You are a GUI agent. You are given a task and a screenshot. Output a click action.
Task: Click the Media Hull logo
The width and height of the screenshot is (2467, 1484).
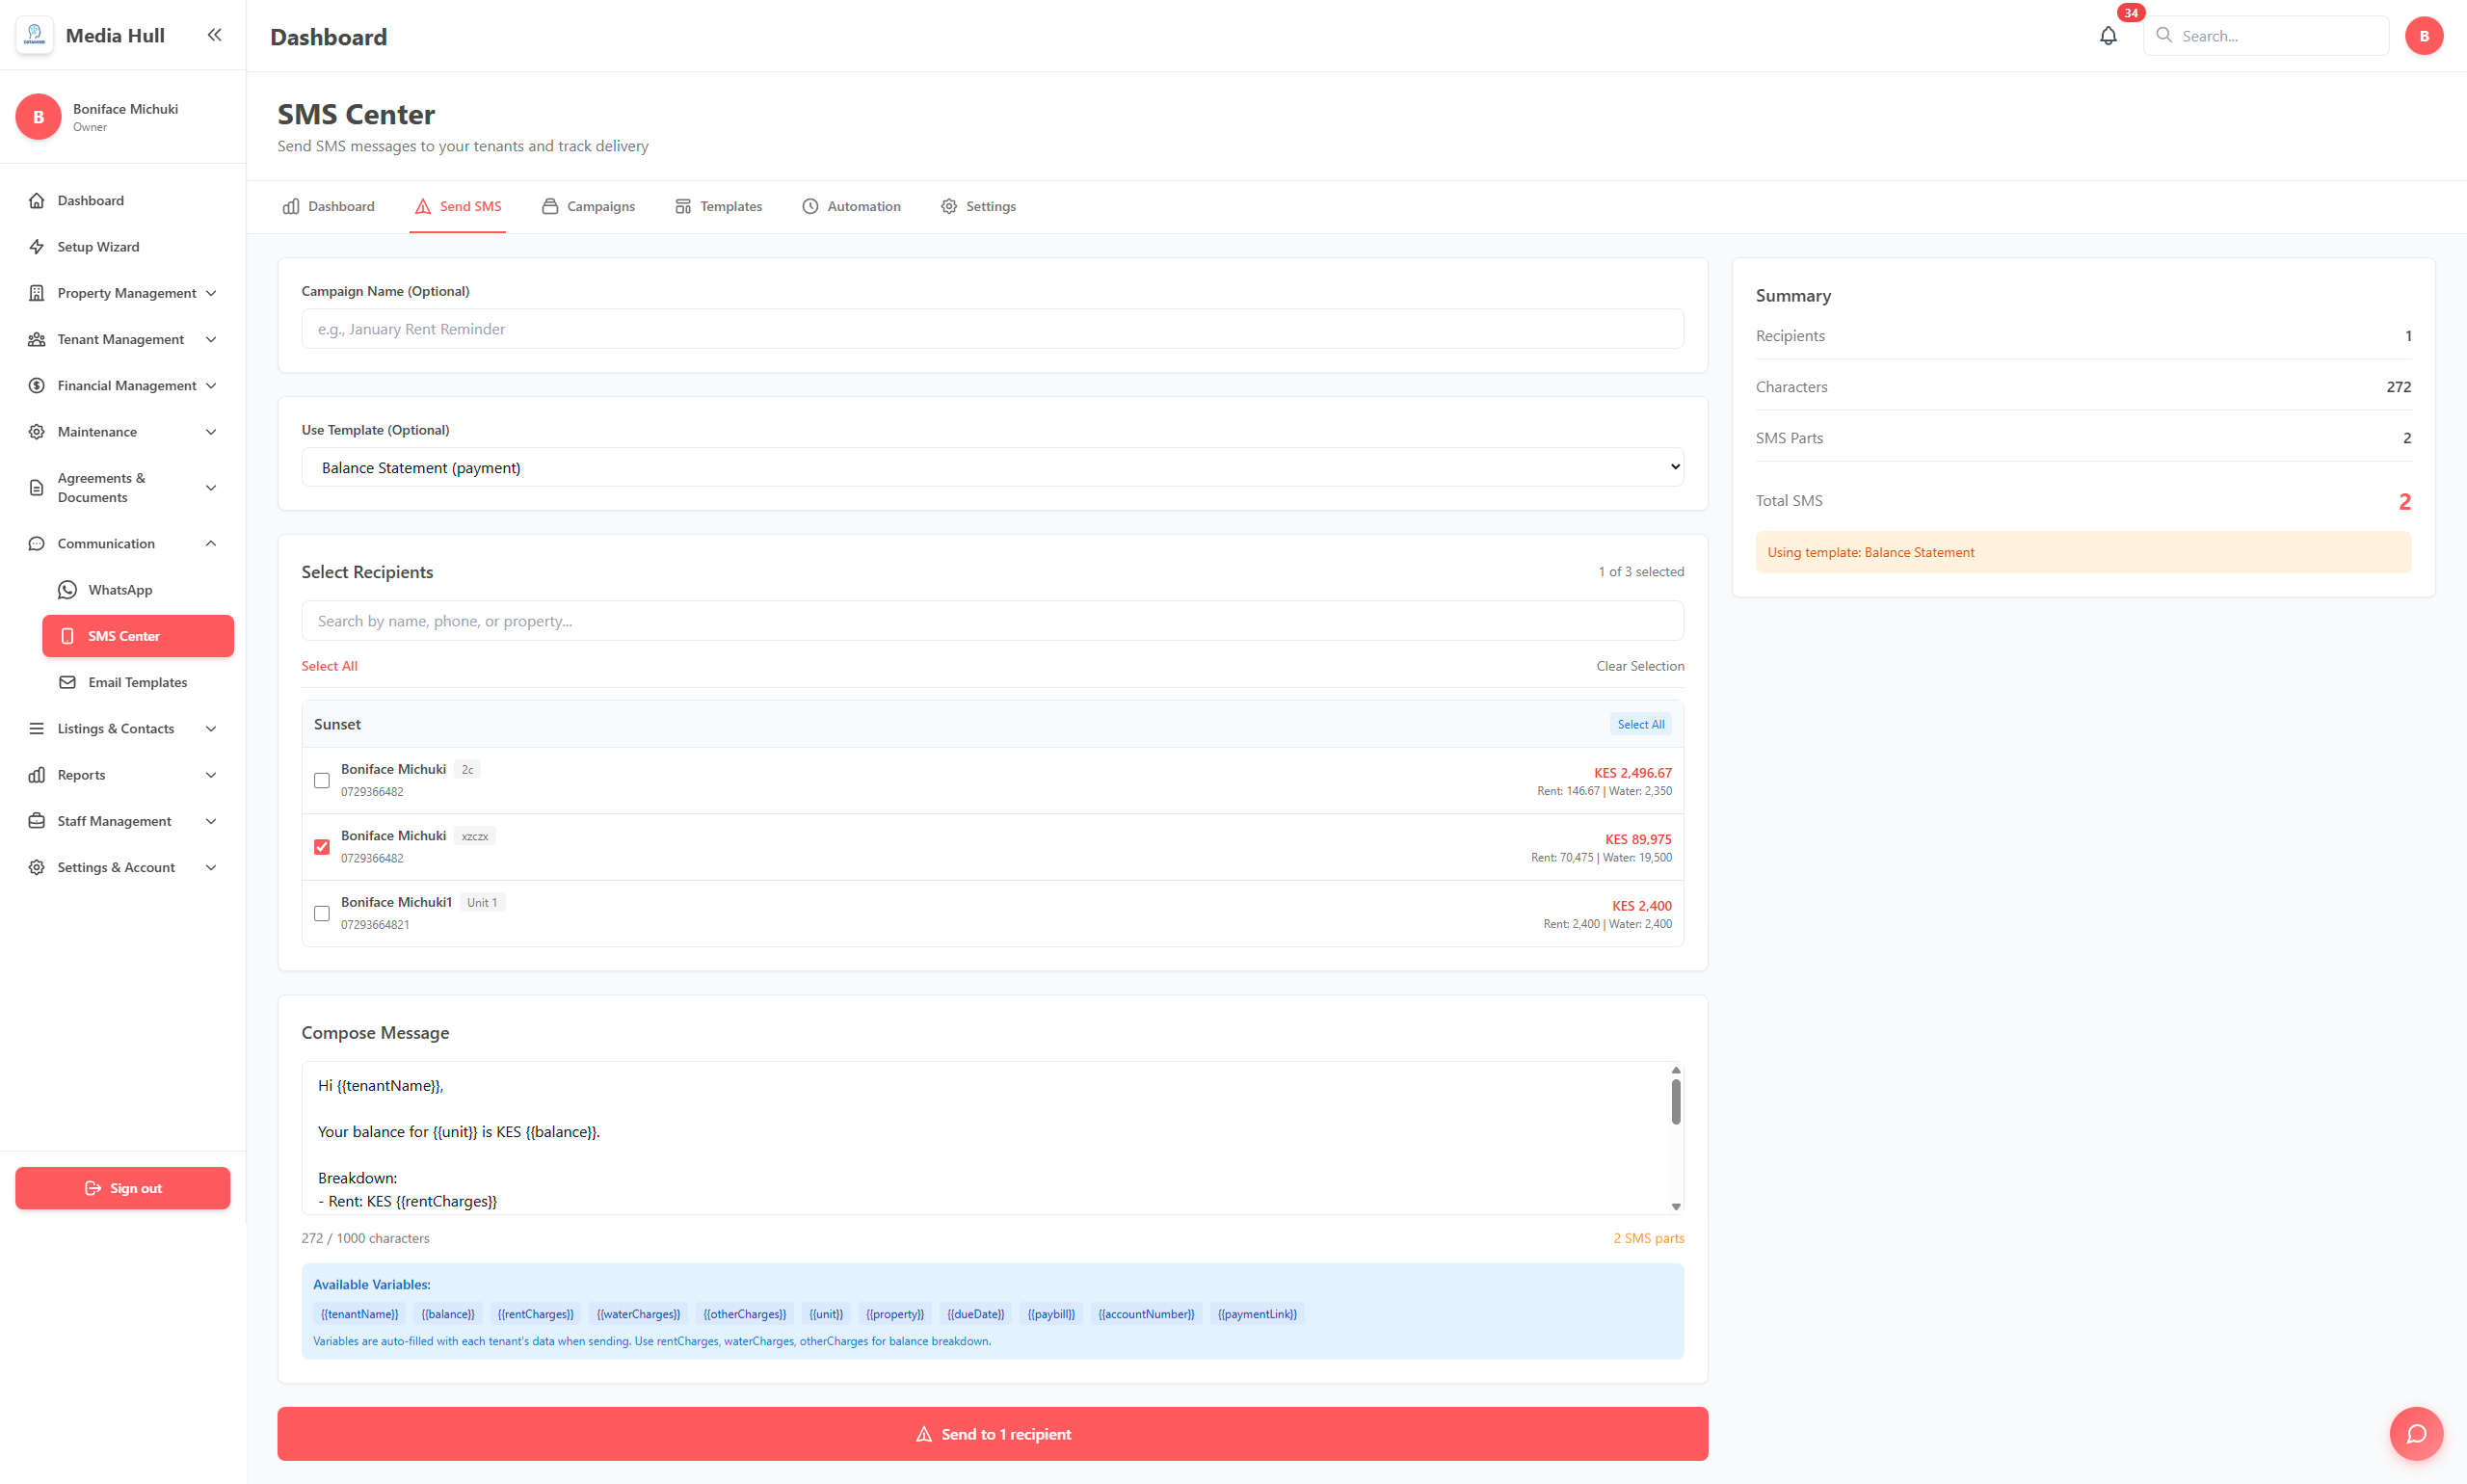pyautogui.click(x=35, y=35)
